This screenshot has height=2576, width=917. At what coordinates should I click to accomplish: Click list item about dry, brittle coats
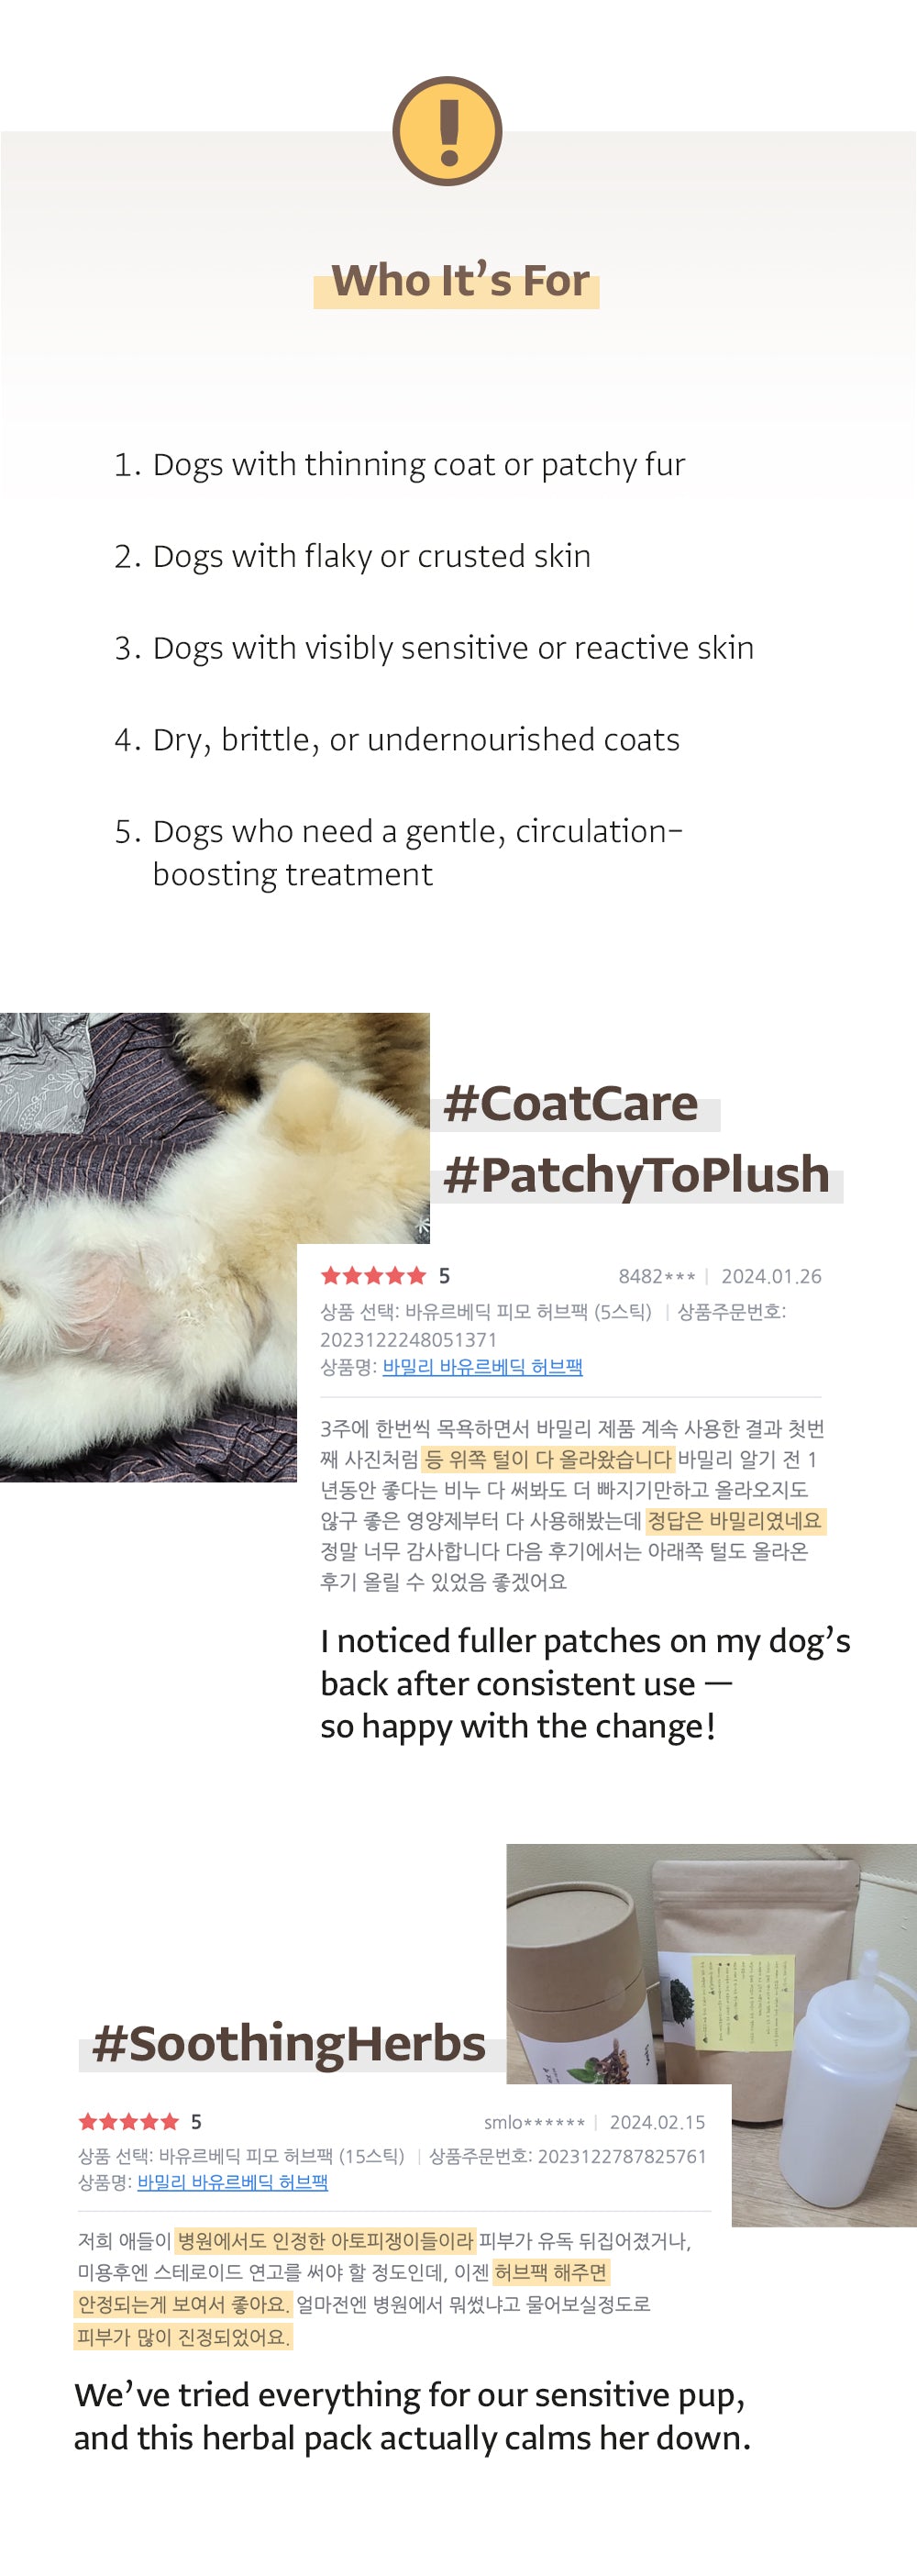click(397, 740)
